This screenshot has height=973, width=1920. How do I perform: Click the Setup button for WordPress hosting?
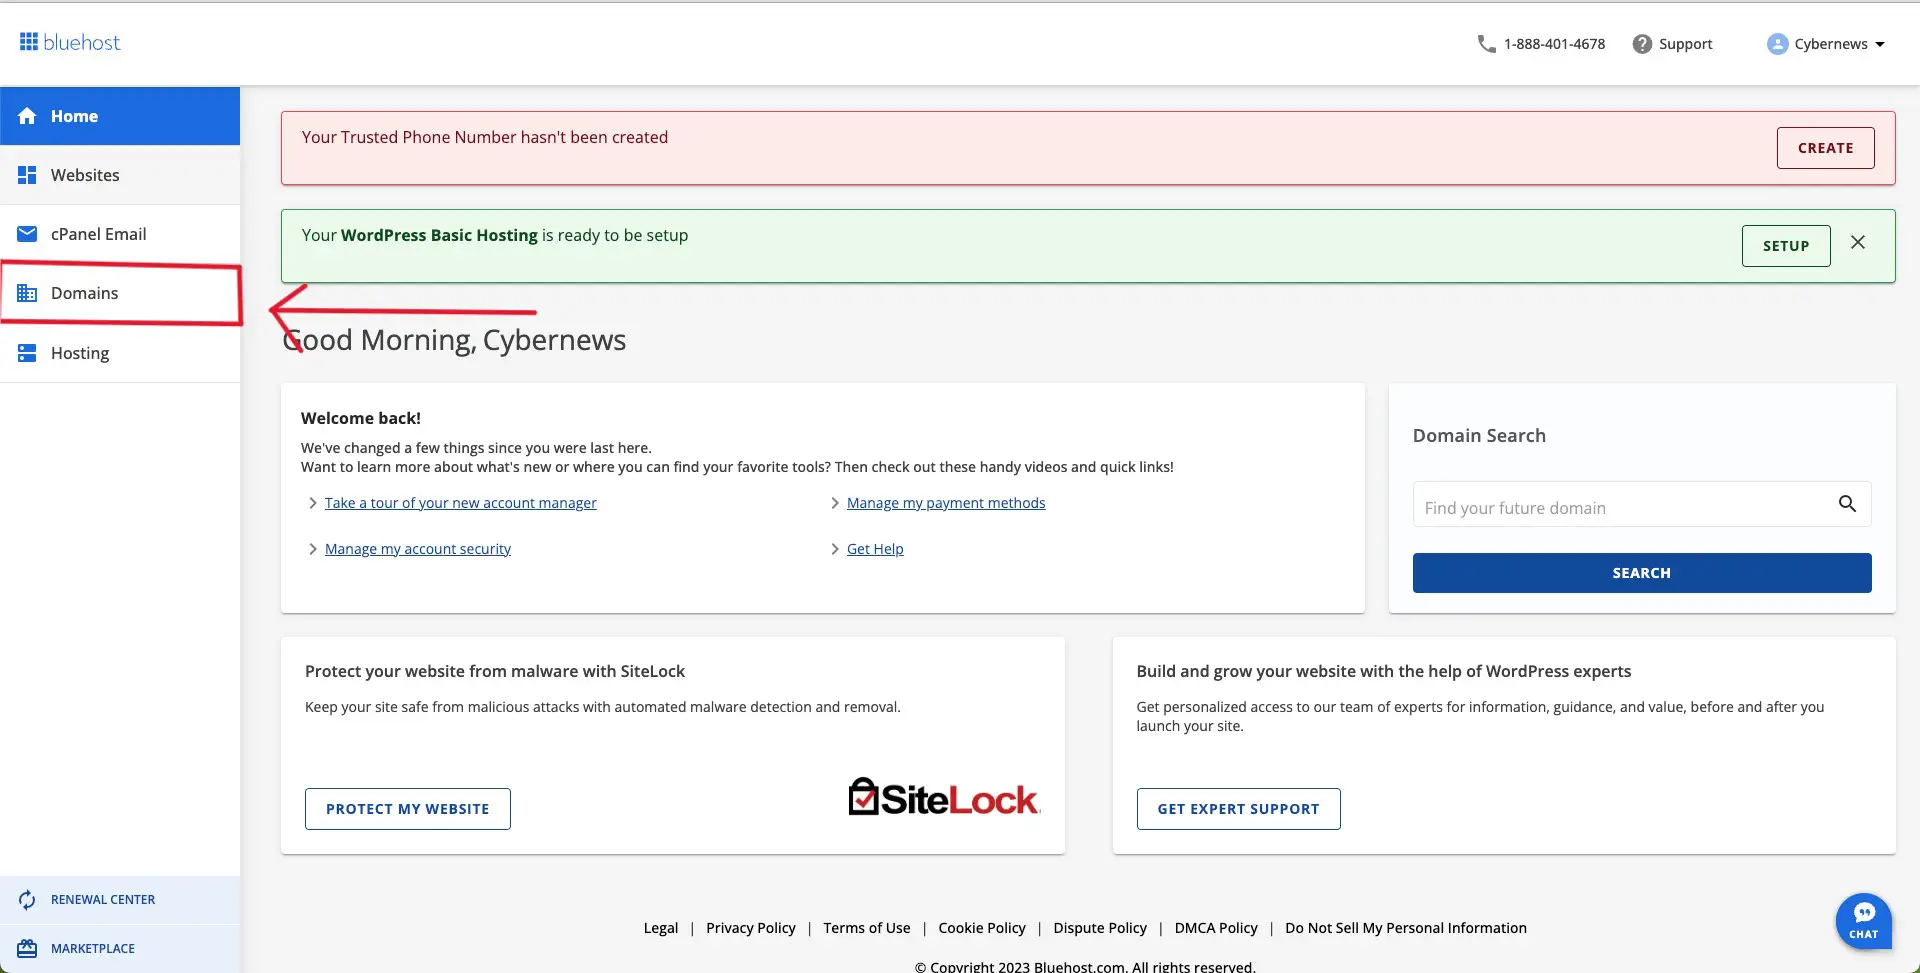1786,246
